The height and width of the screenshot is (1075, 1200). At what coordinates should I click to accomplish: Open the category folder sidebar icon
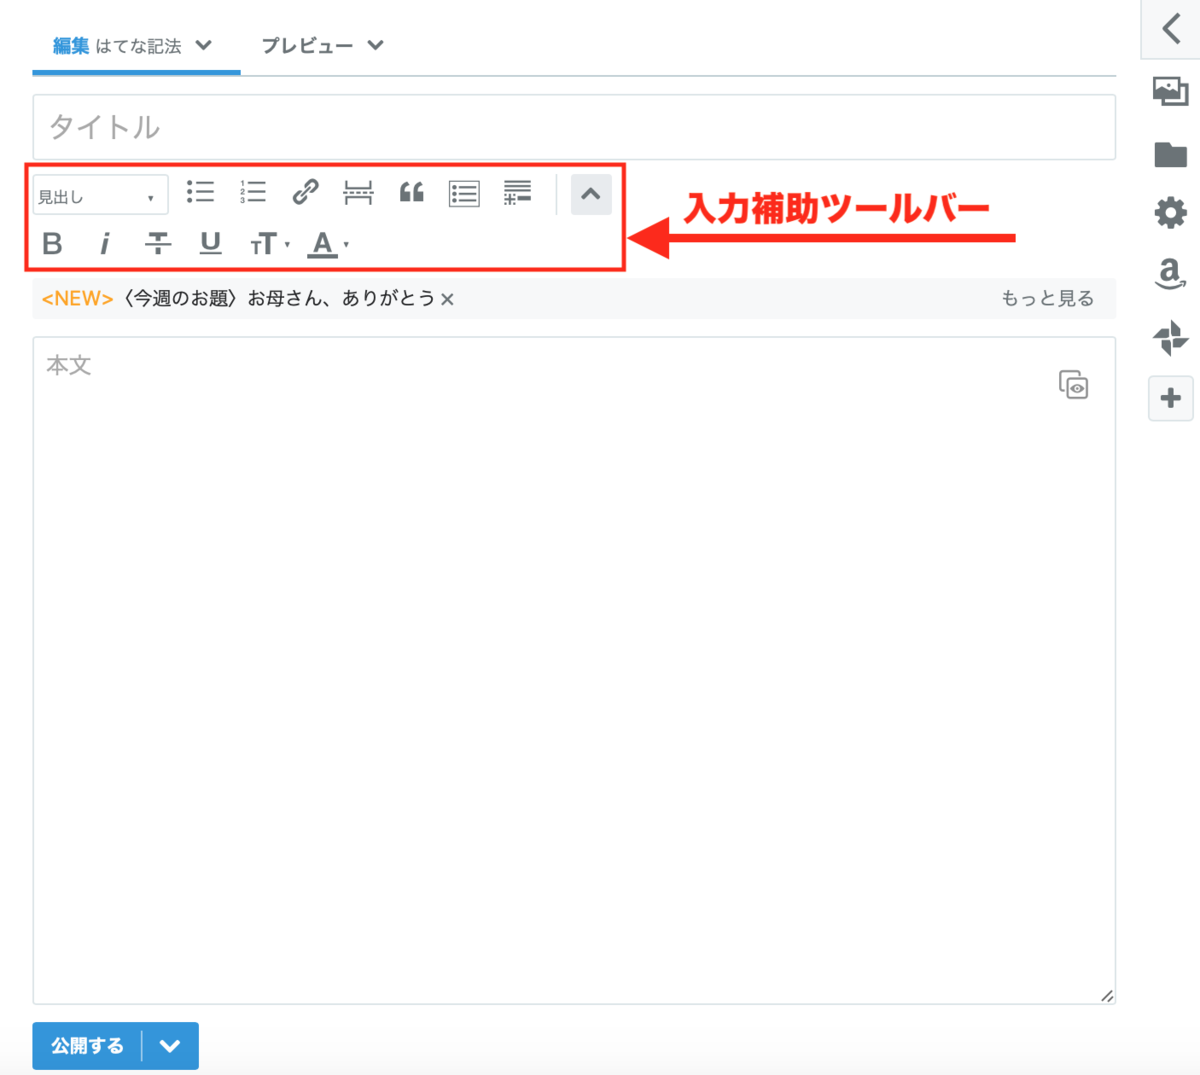click(1170, 154)
